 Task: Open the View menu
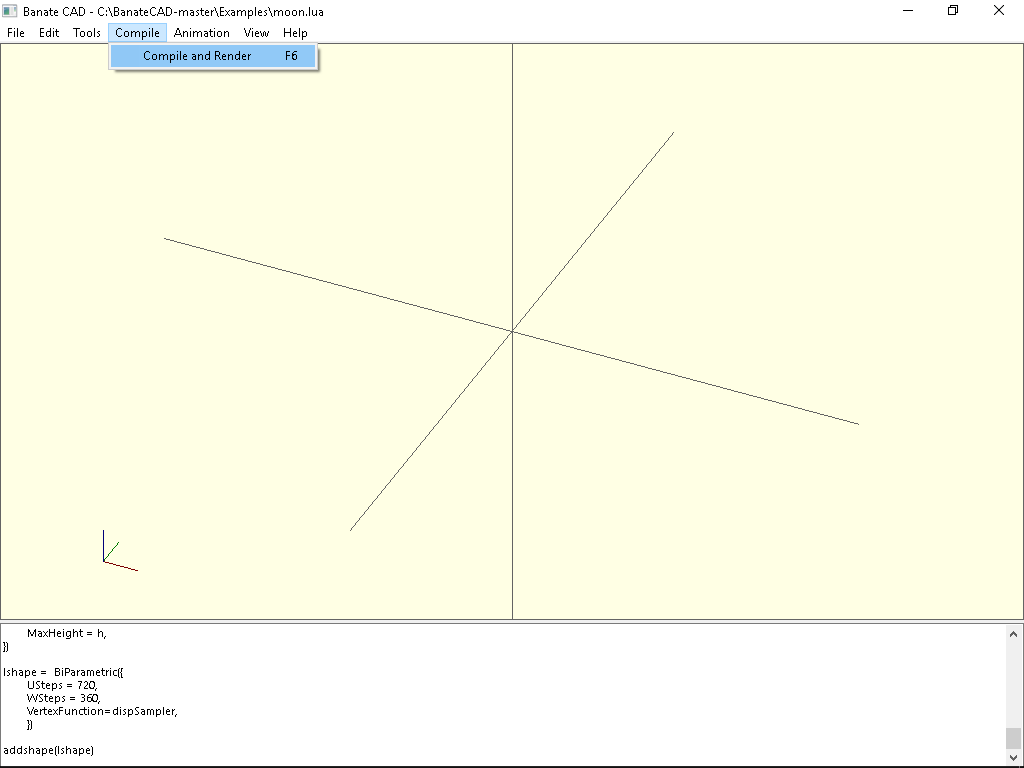pos(256,32)
